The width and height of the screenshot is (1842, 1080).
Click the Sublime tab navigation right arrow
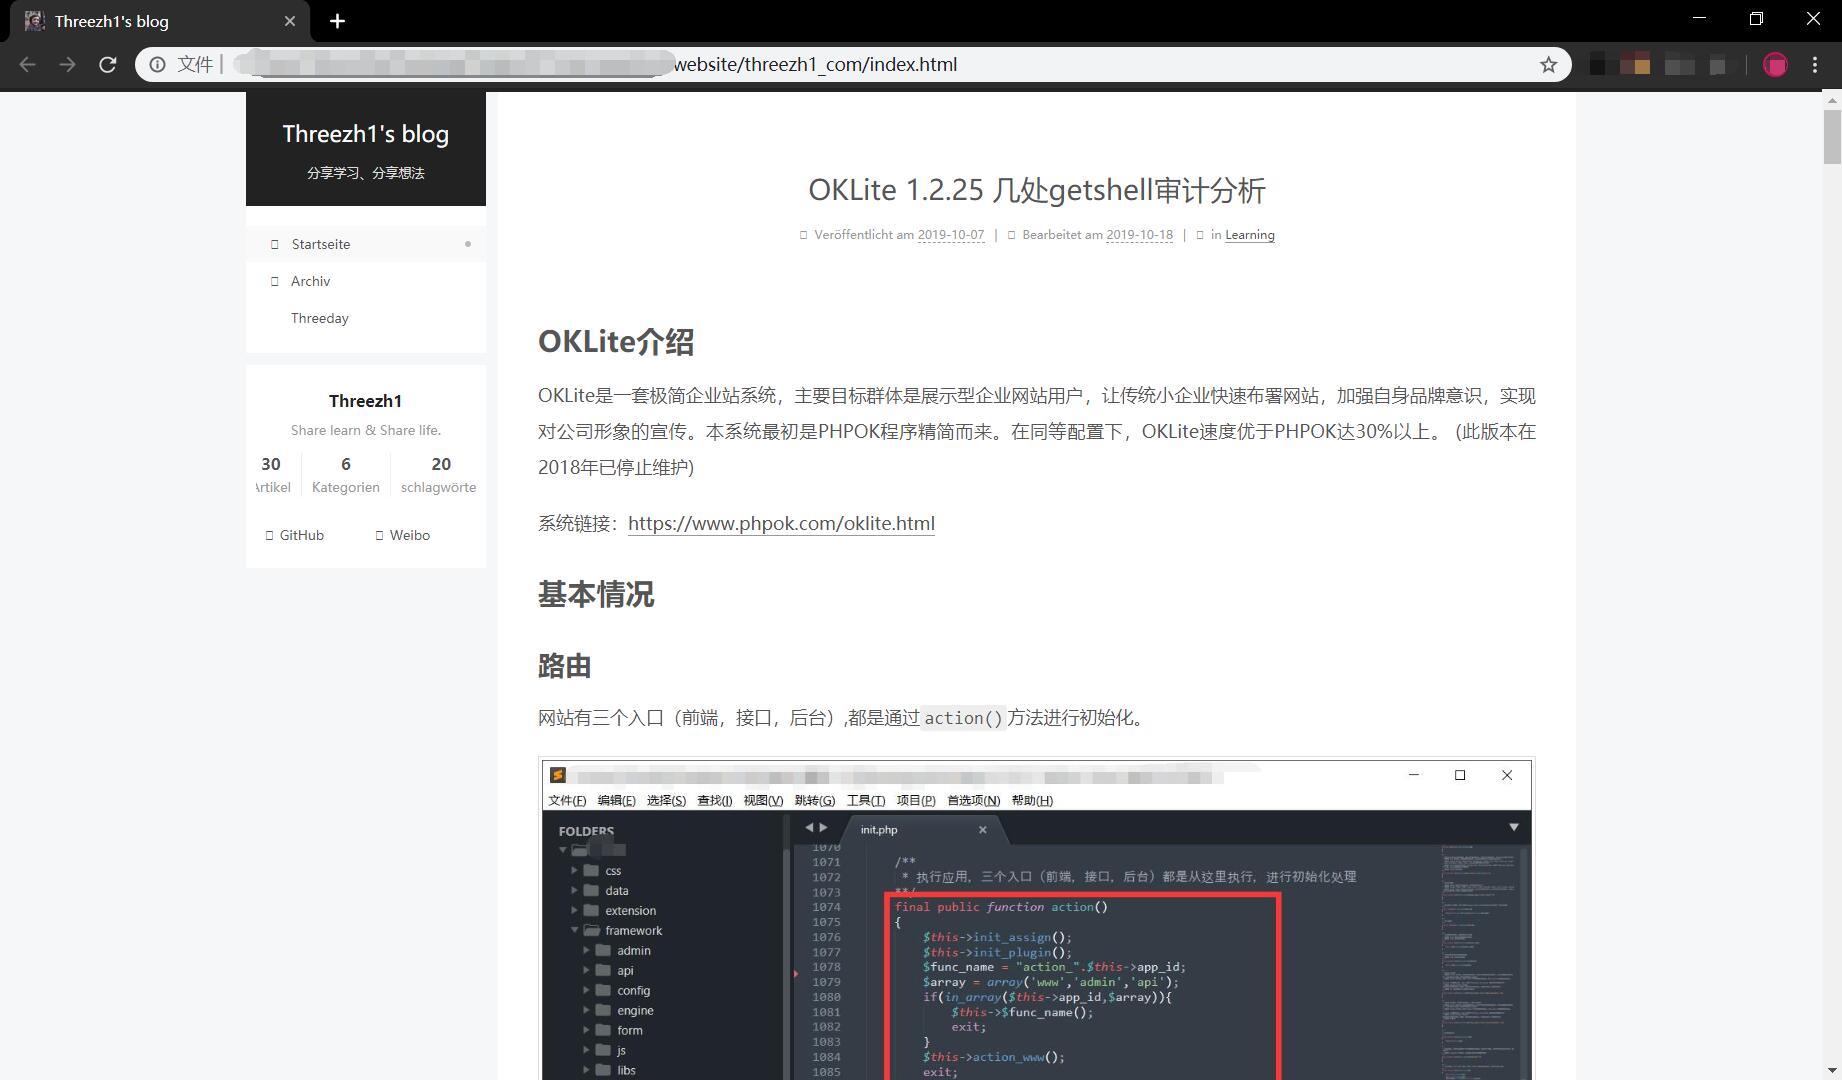(x=823, y=827)
